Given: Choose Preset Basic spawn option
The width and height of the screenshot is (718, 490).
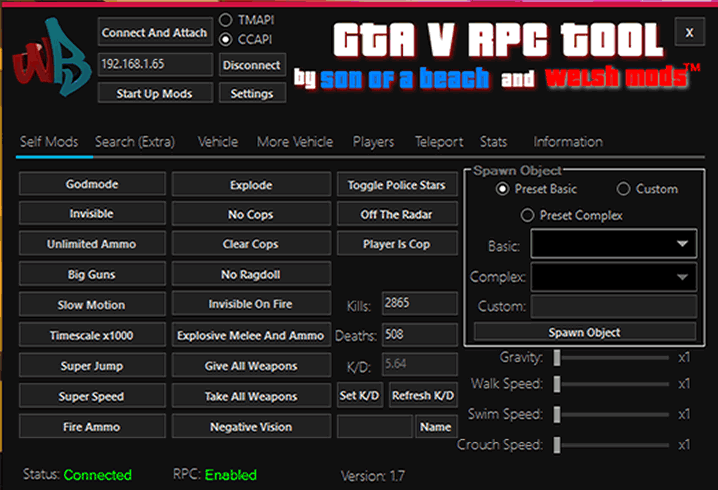Looking at the screenshot, I should [x=502, y=189].
